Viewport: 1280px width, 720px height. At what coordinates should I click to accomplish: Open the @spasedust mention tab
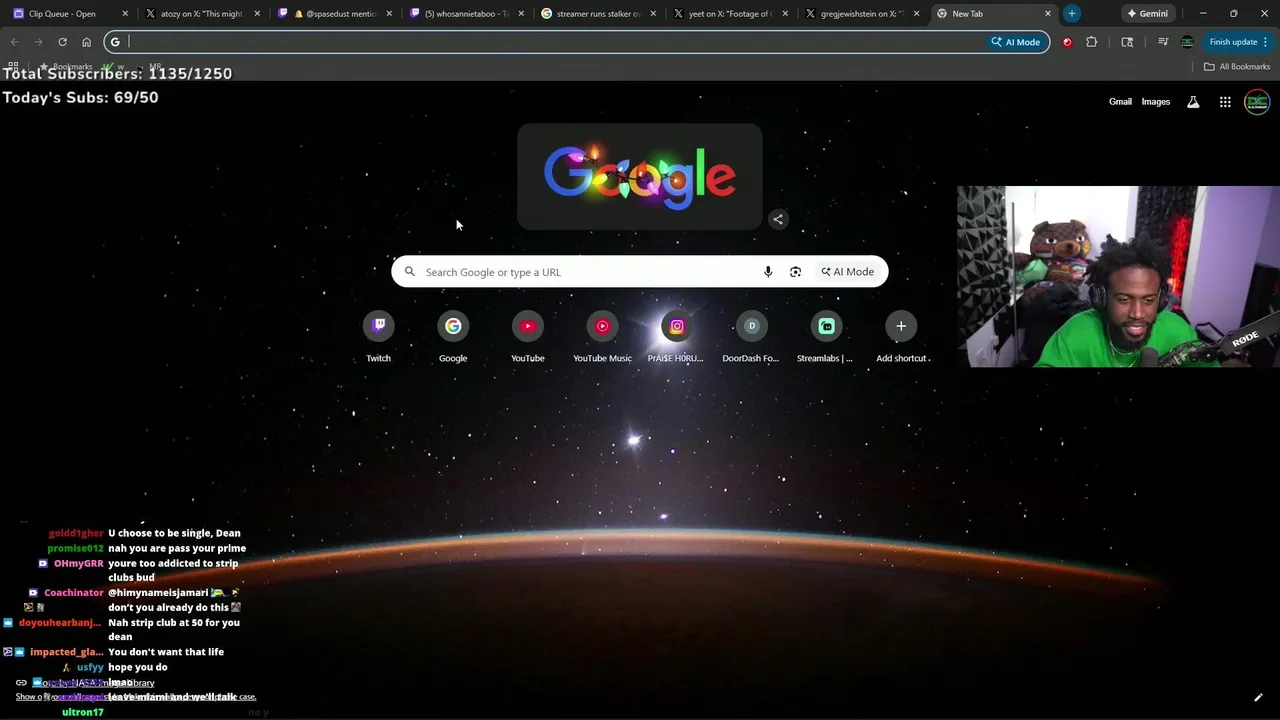pos(334,14)
